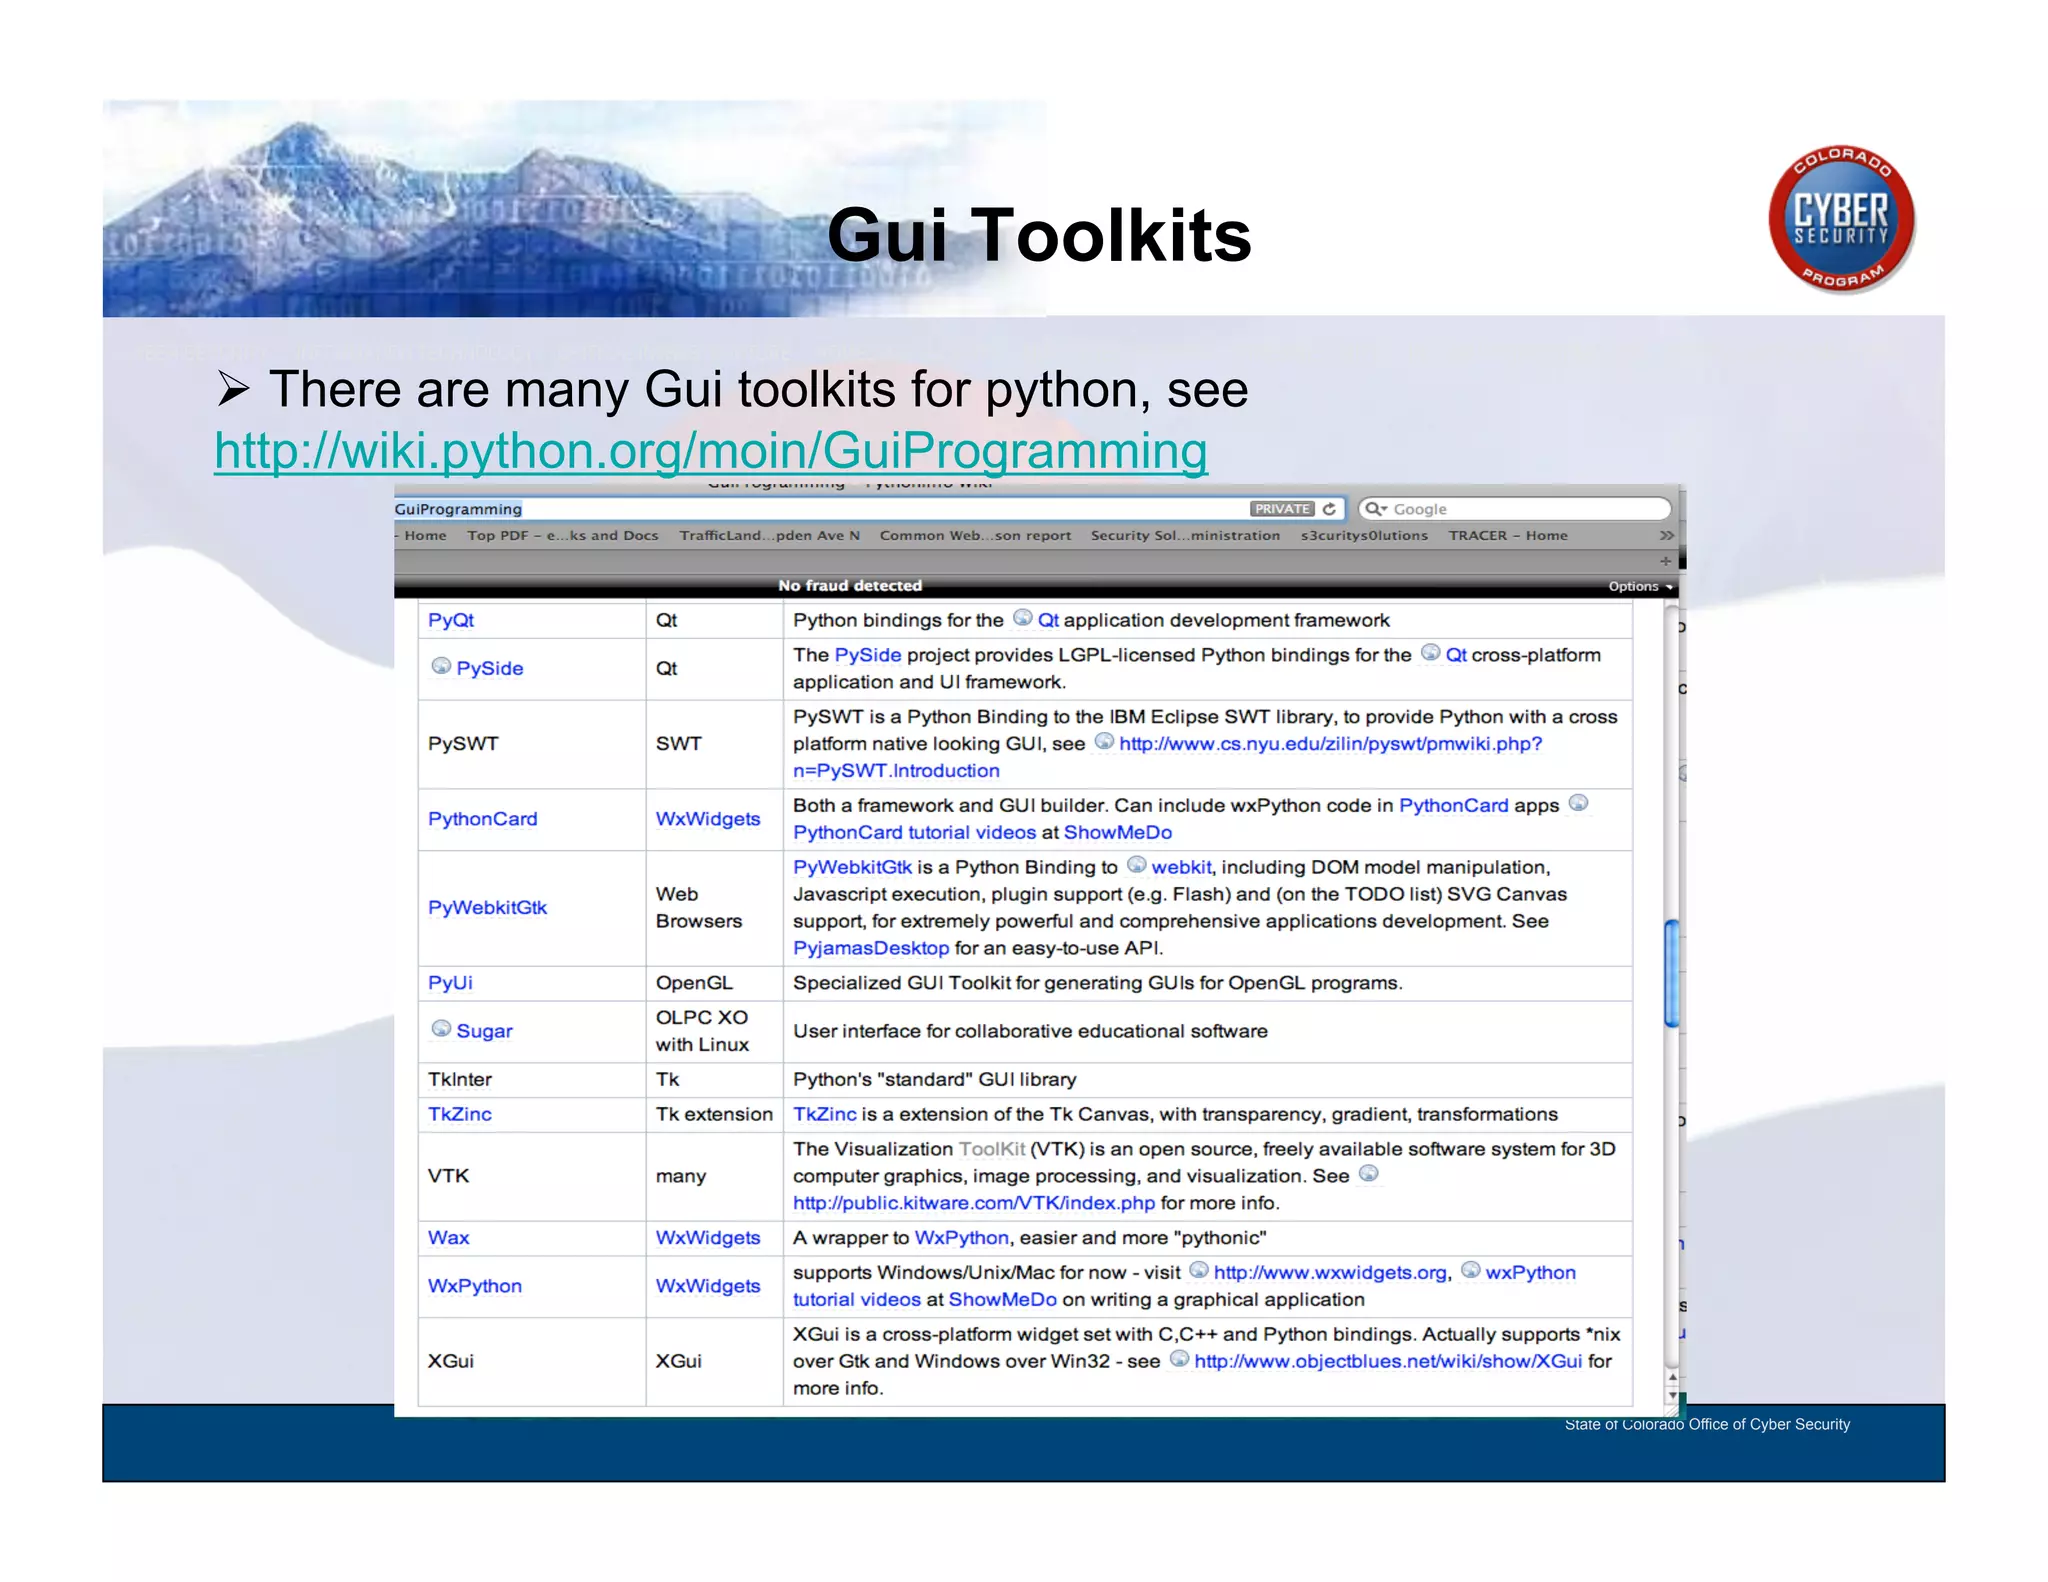Open the n=PySWT.Introduction link
2048x1582 pixels.
(x=896, y=771)
